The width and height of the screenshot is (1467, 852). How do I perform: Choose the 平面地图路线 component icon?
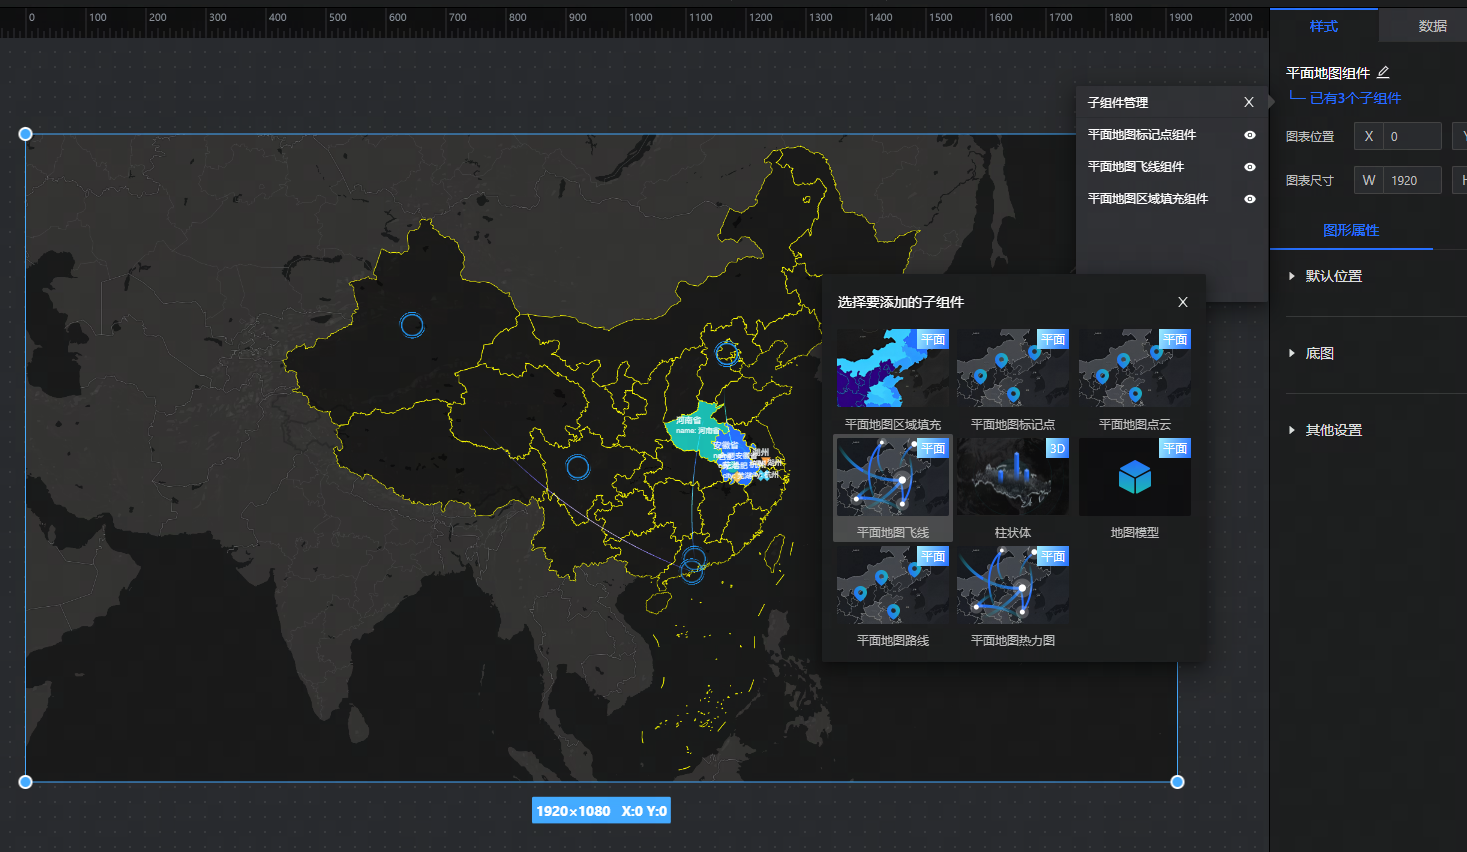(892, 586)
